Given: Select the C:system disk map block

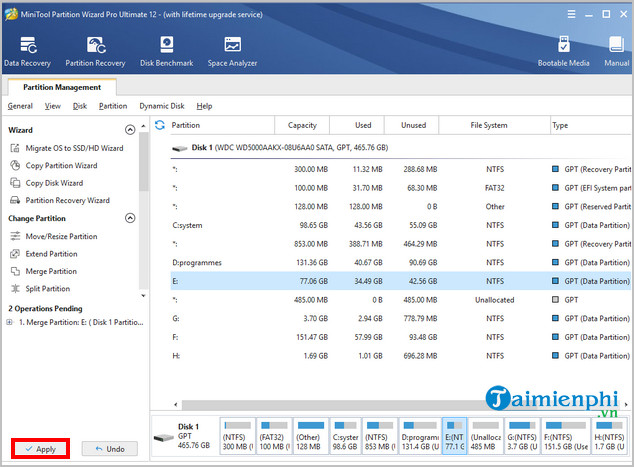Looking at the screenshot, I should 345,436.
